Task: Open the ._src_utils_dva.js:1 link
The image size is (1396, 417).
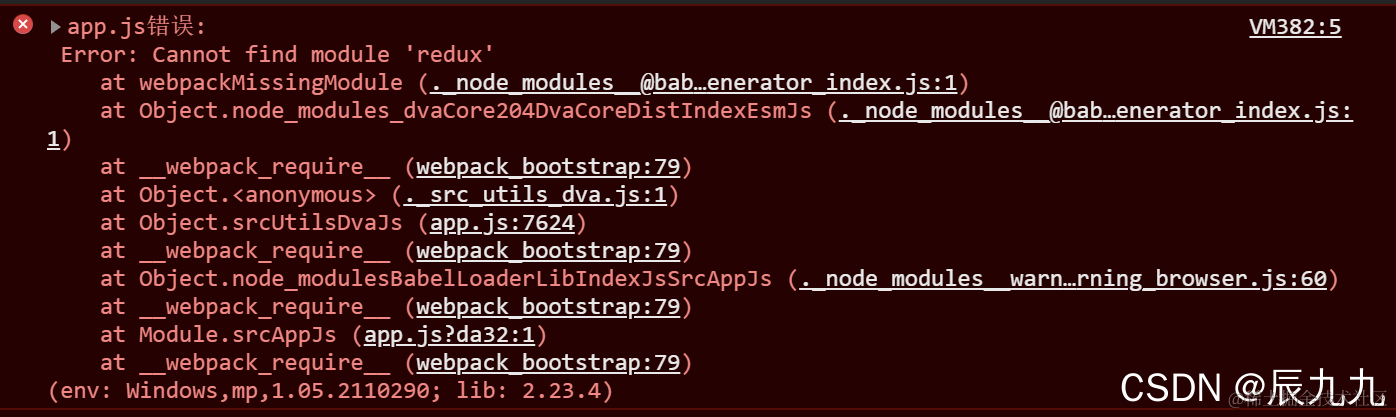Action: pyautogui.click(x=535, y=195)
